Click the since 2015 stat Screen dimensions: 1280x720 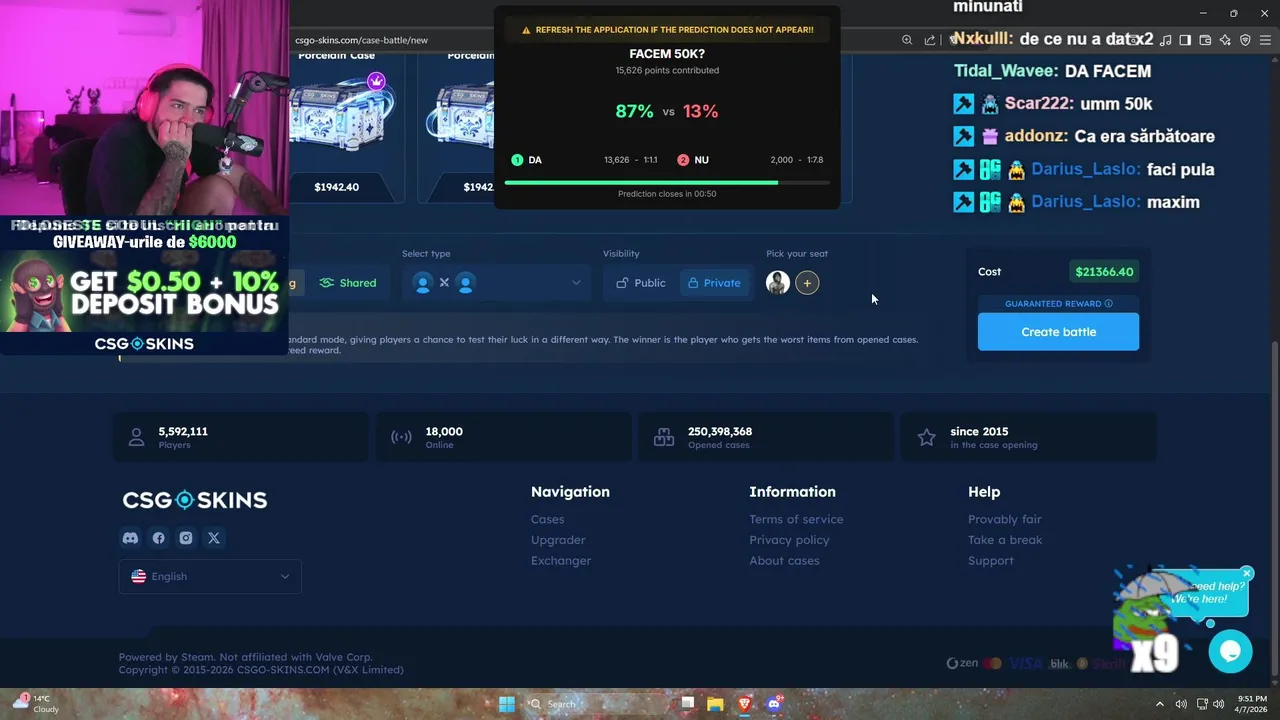(1028, 437)
